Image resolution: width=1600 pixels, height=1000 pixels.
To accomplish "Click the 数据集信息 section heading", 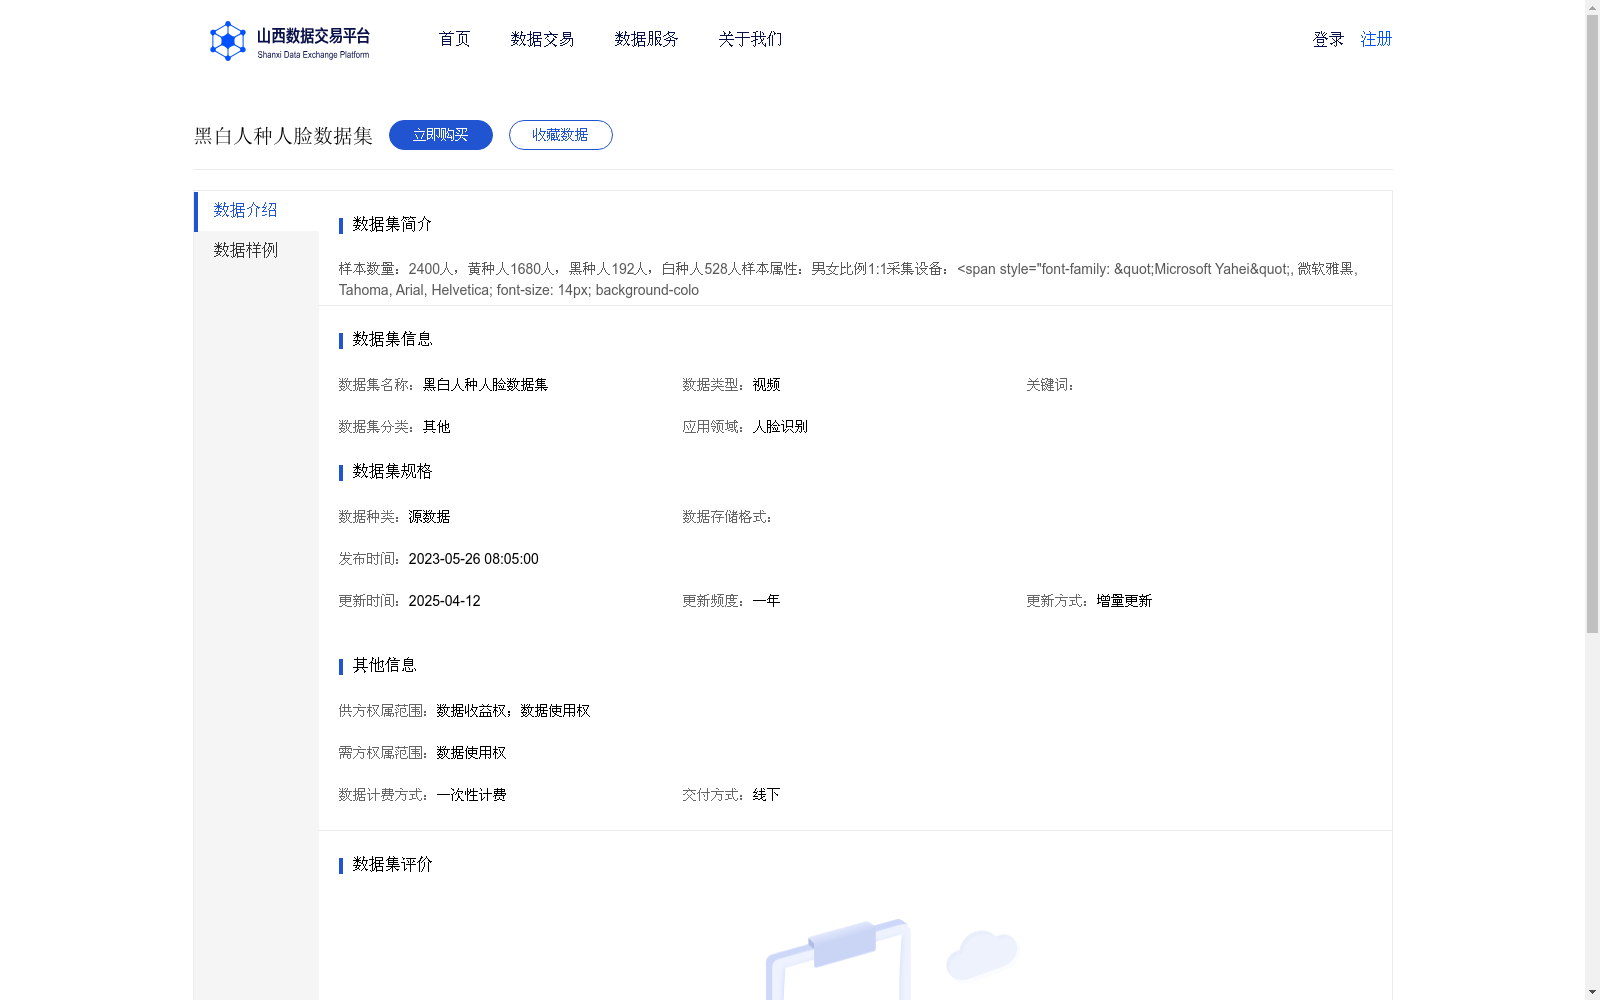I will tap(392, 339).
